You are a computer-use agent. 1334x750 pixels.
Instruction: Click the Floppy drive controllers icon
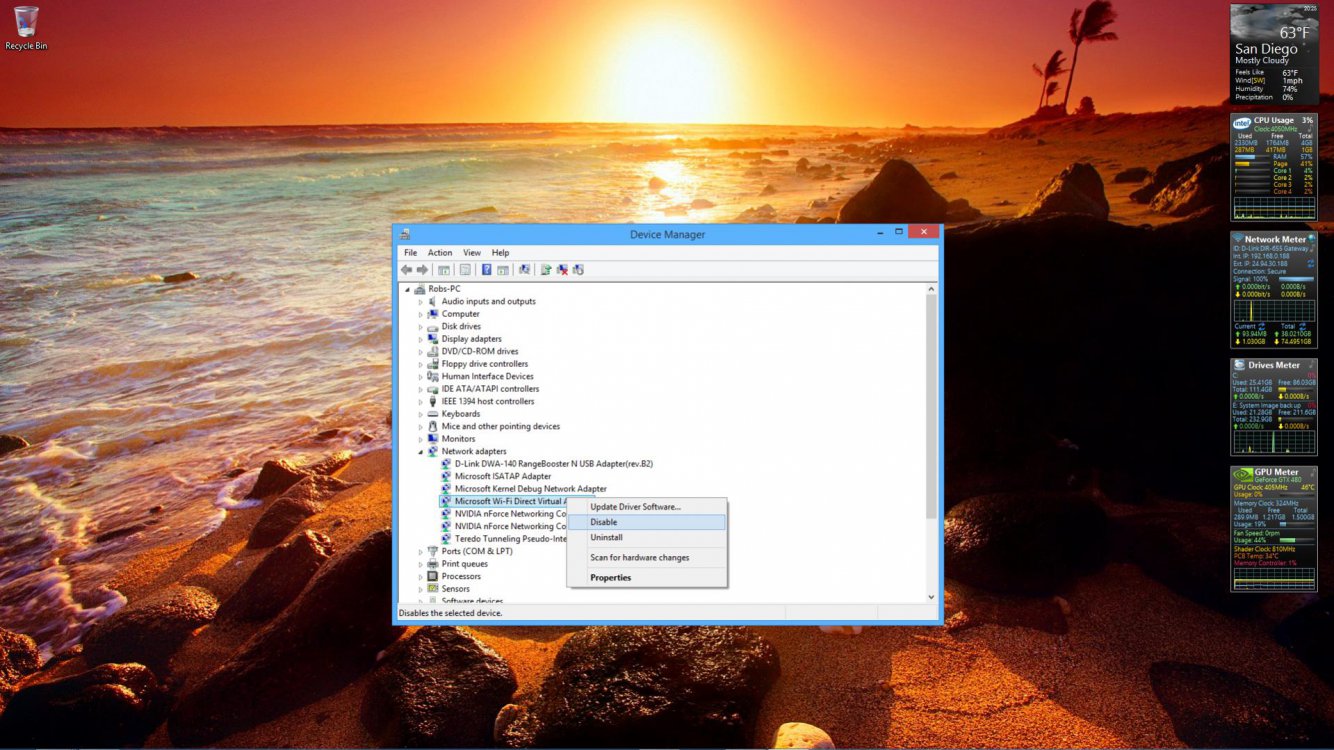click(433, 364)
